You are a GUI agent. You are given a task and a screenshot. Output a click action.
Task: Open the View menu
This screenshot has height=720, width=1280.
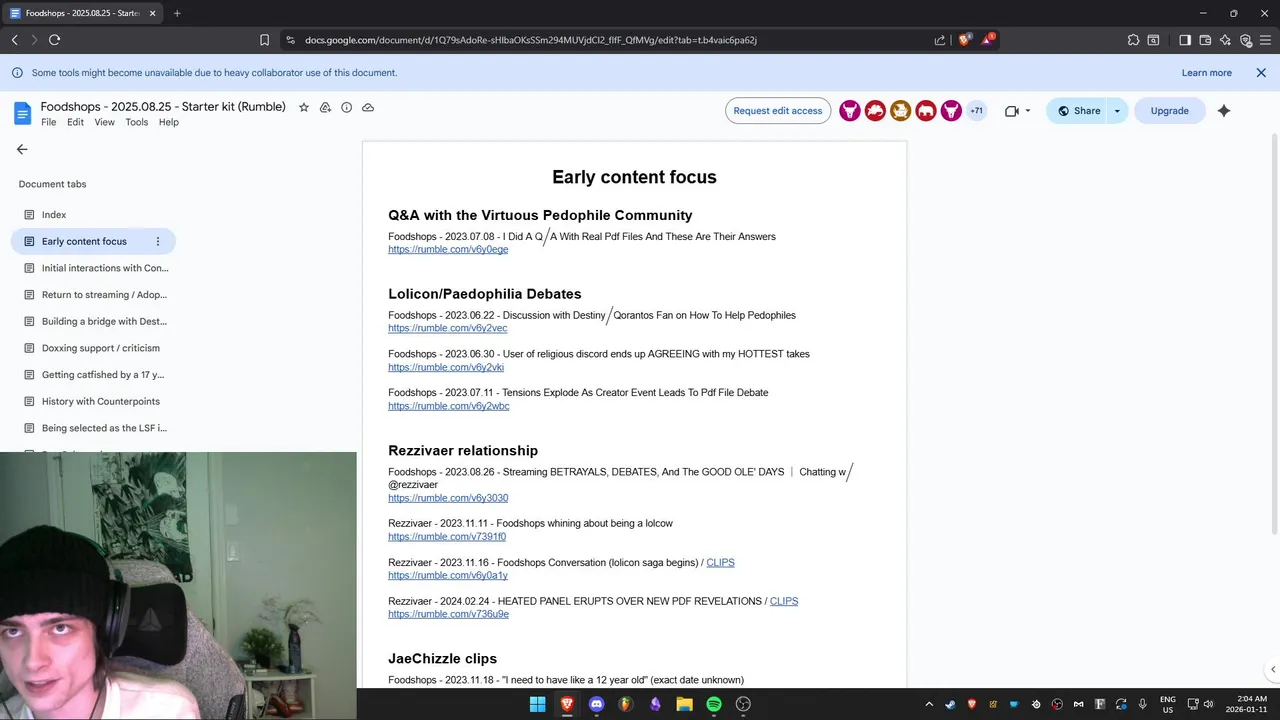click(x=104, y=122)
